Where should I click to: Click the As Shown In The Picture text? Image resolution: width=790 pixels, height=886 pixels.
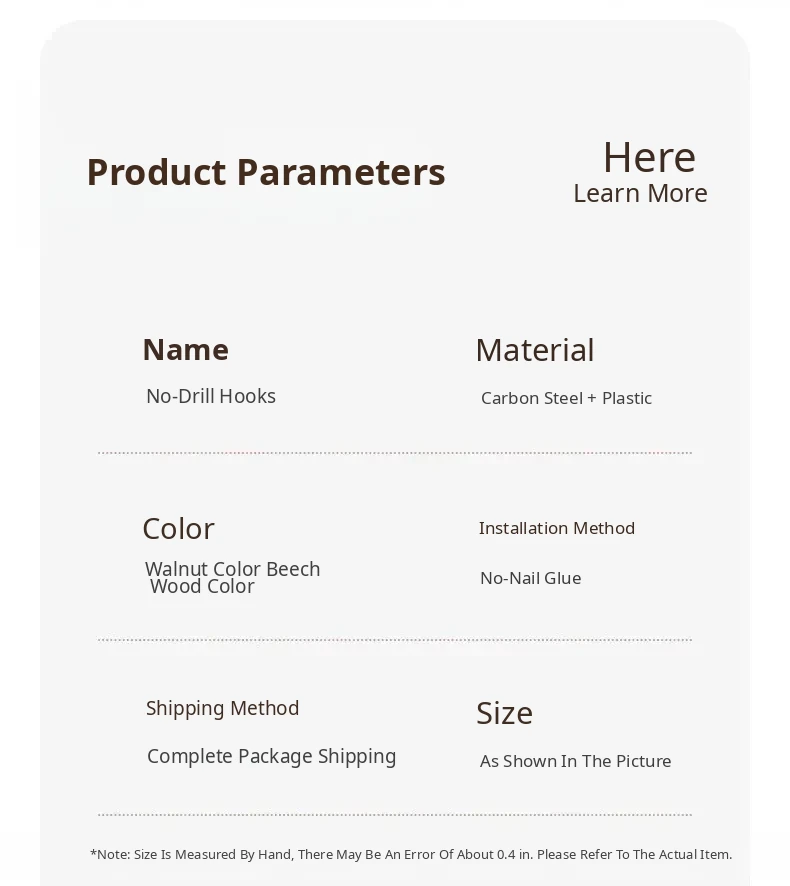(x=575, y=761)
